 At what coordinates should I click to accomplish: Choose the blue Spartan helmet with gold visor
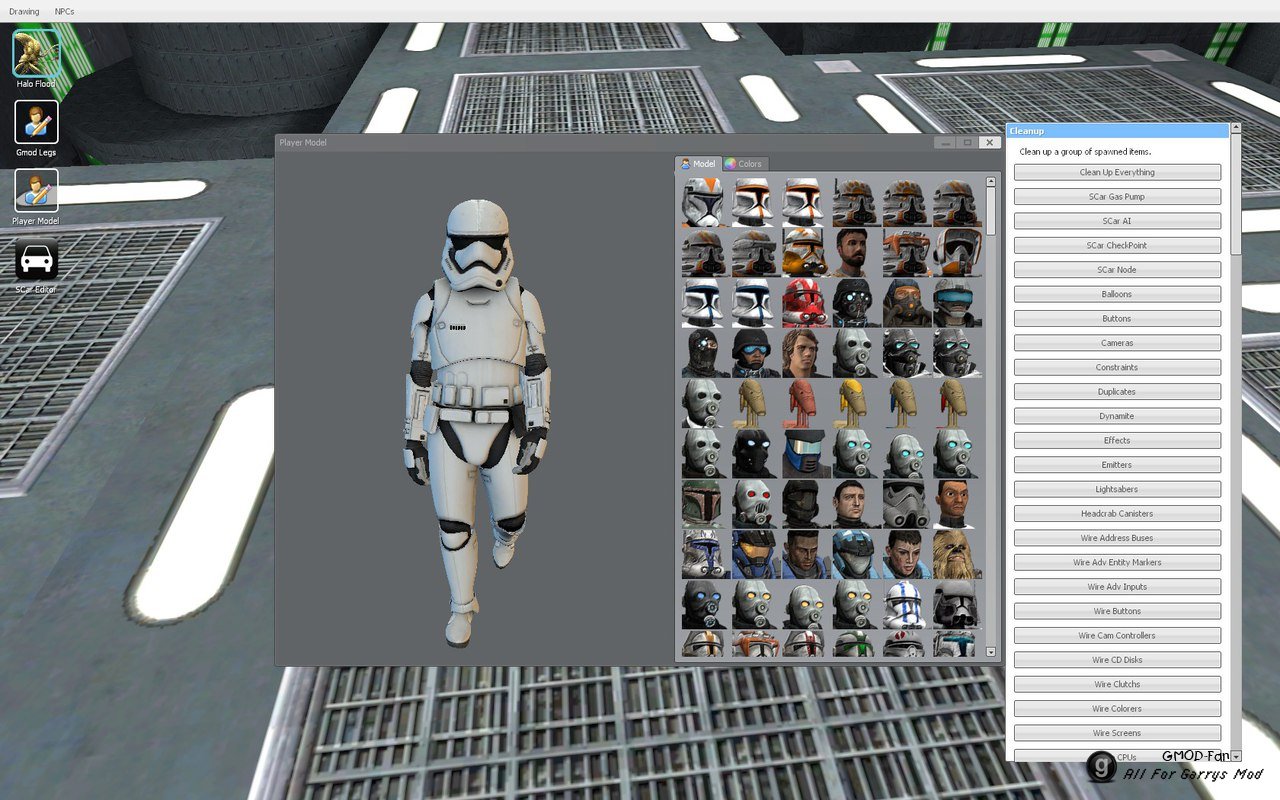756,554
